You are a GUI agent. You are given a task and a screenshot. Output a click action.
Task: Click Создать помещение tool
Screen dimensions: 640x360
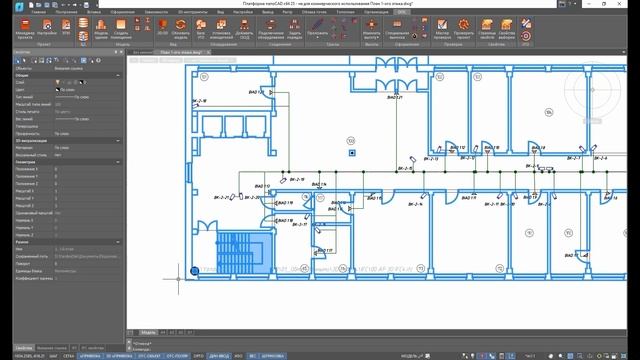pyautogui.click(x=121, y=29)
